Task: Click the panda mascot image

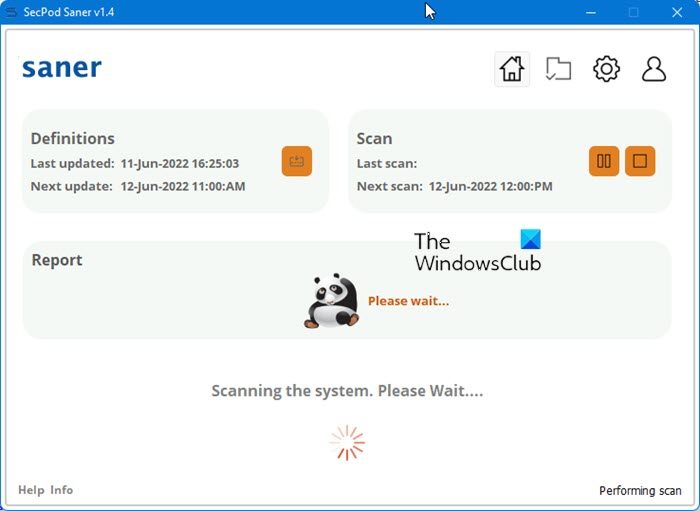Action: click(x=332, y=301)
